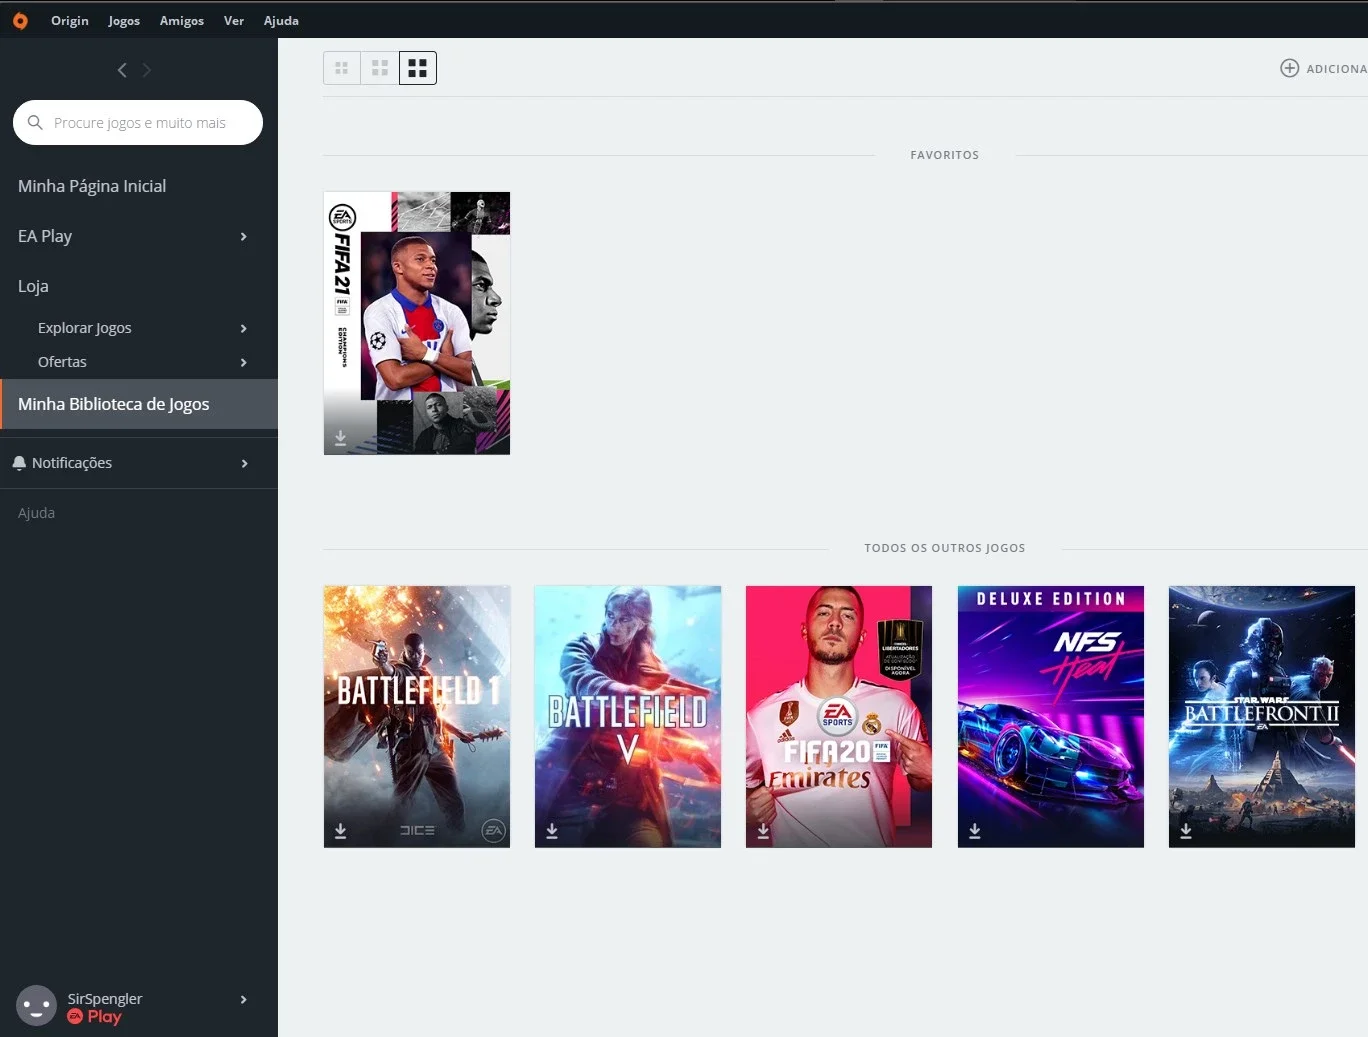This screenshot has width=1368, height=1037.
Task: Click the Origin logo icon
Action: (x=20, y=20)
